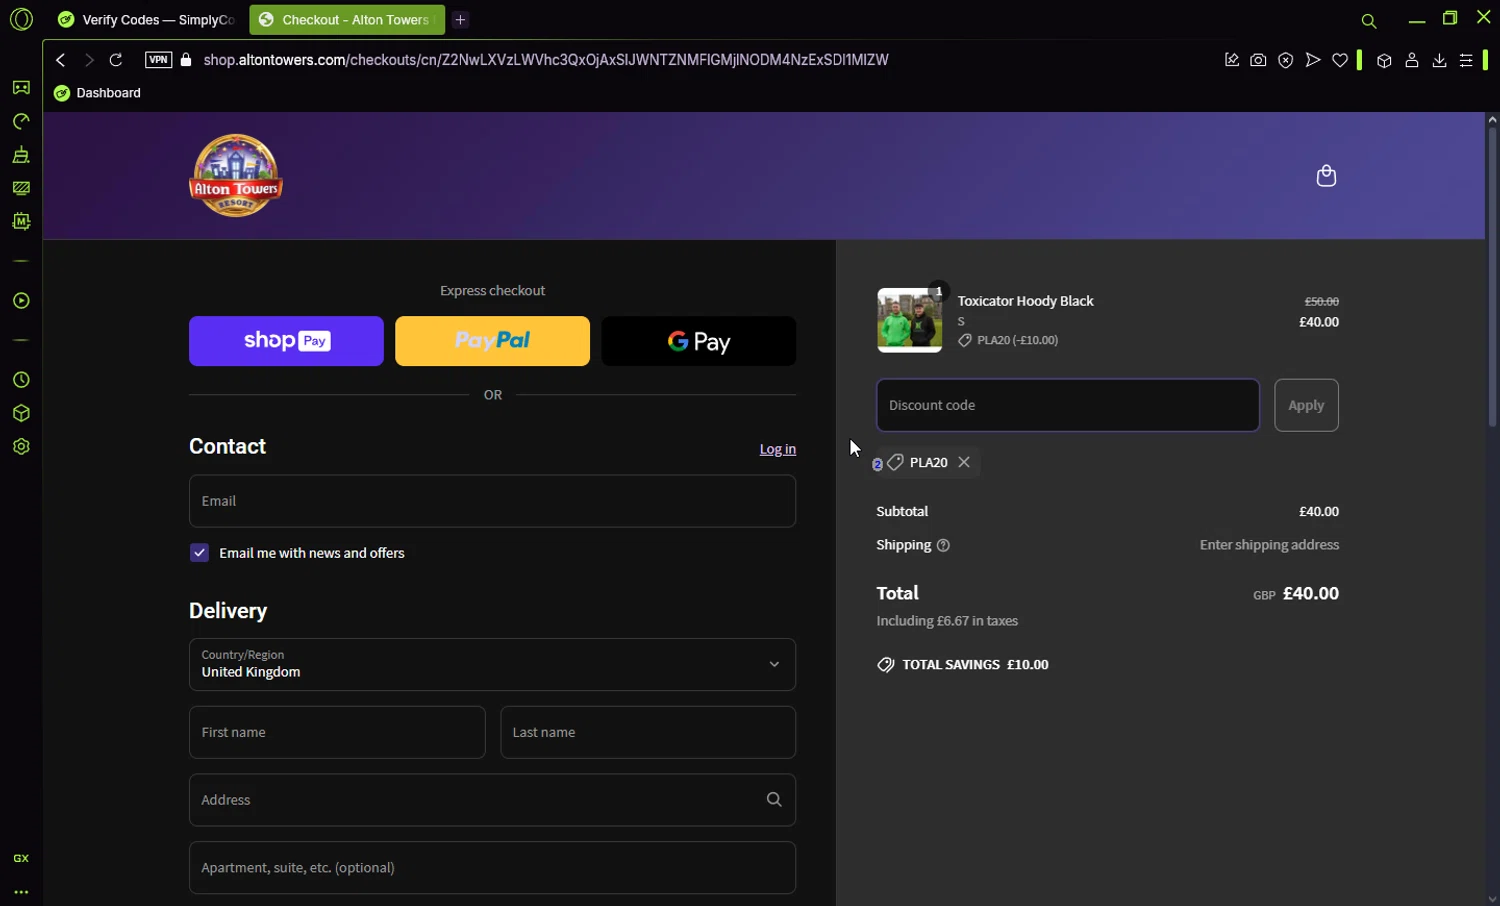Focus the Email input field
Screen dimensions: 1500x906
pyautogui.click(x=492, y=501)
